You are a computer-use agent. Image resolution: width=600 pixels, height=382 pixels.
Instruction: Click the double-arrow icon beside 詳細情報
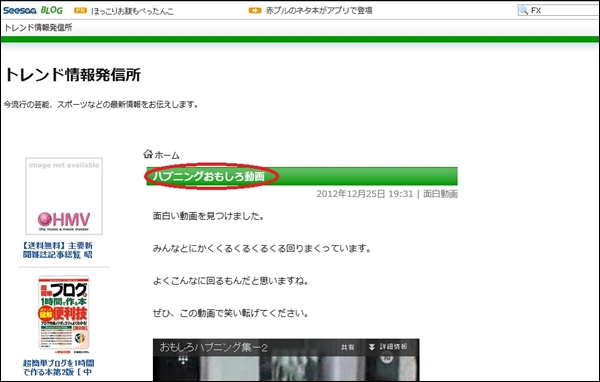point(372,347)
